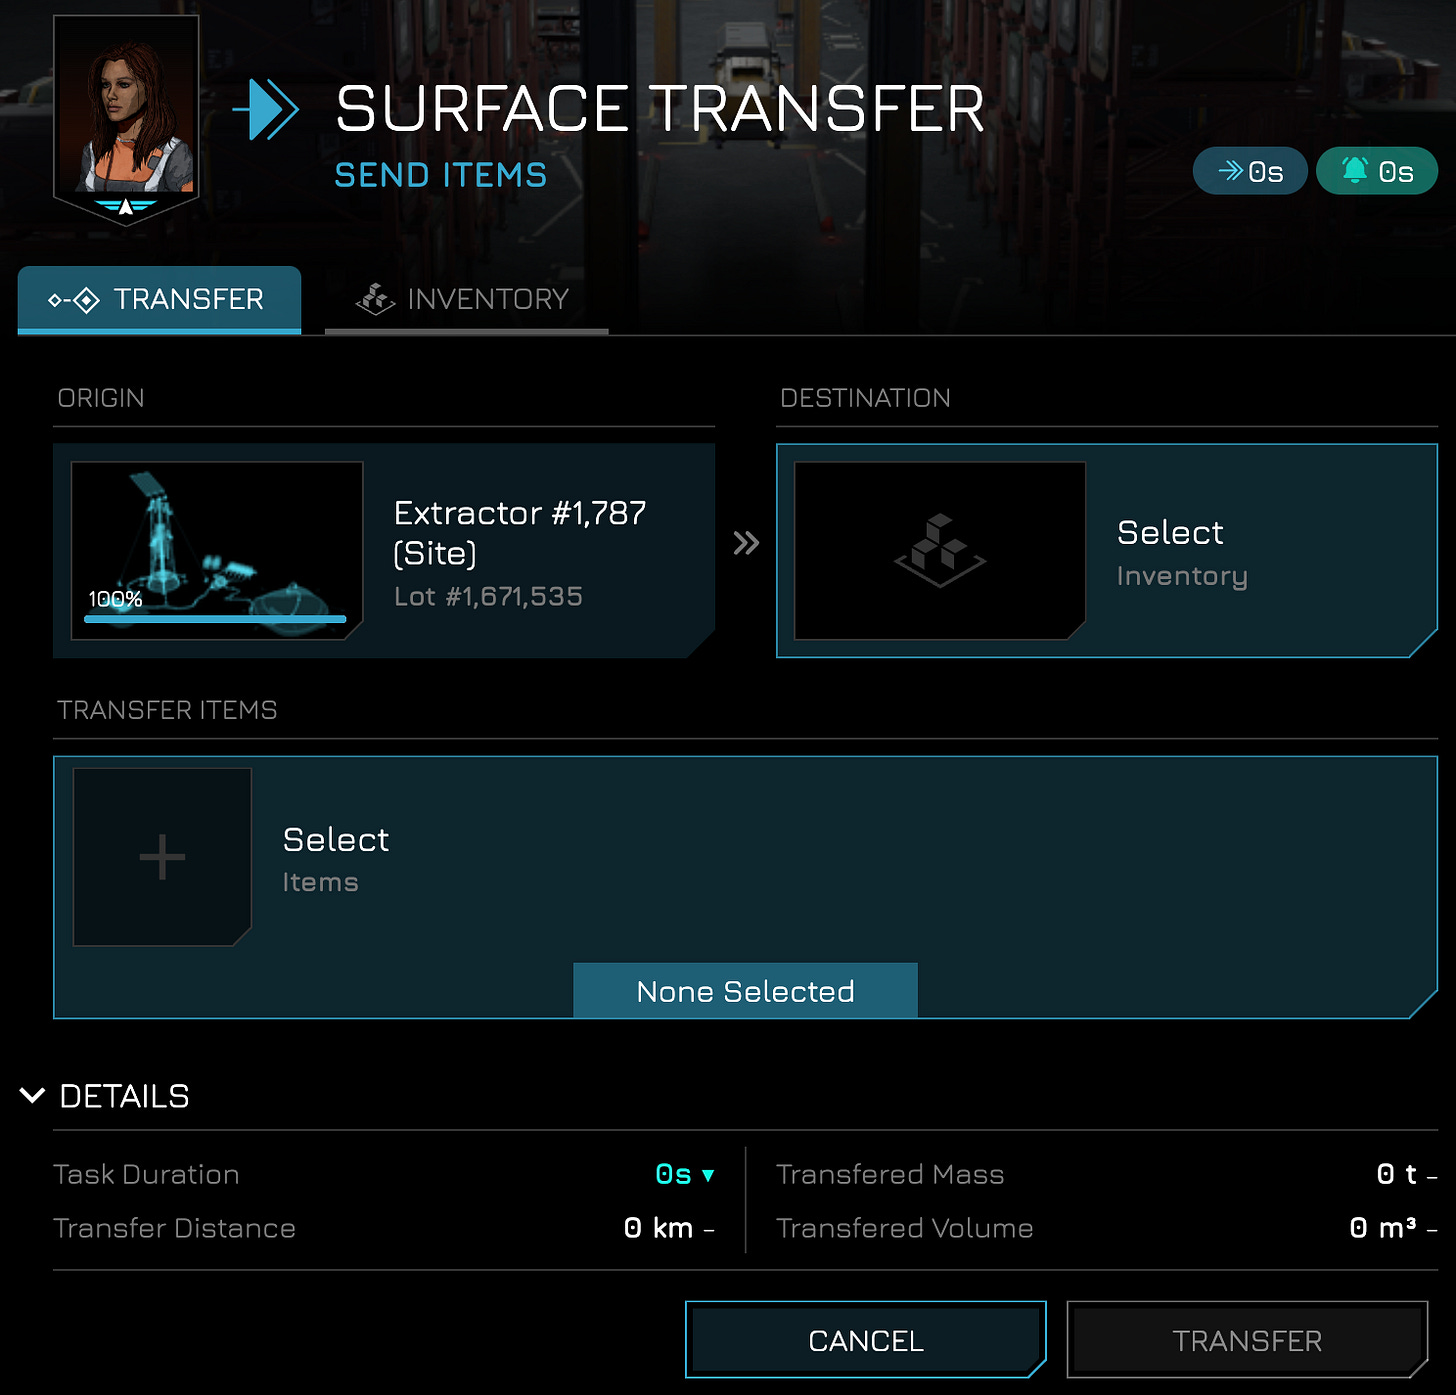This screenshot has width=1456, height=1395.
Task: Click the Cancel button
Action: point(866,1340)
